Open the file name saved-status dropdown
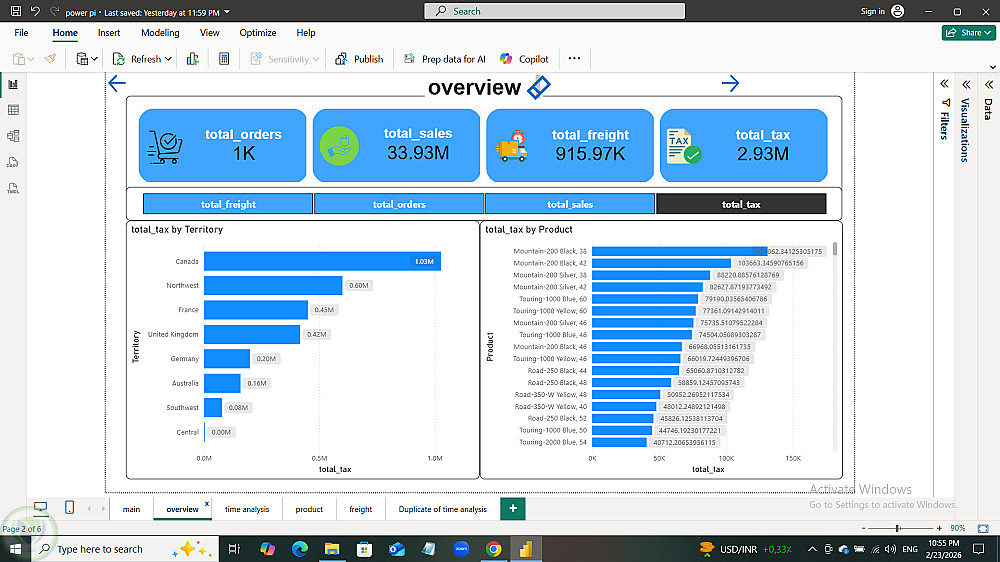This screenshot has width=1000, height=562. (227, 12)
